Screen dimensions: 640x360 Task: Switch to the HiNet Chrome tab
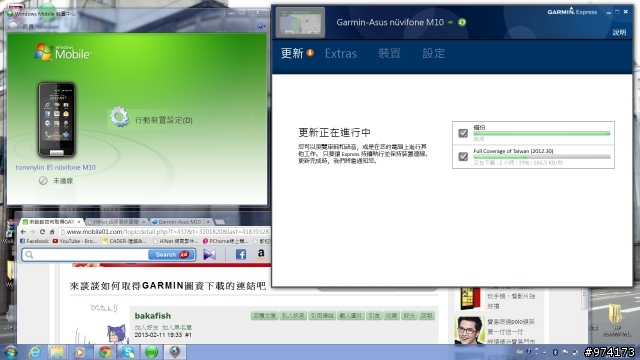coord(116,222)
